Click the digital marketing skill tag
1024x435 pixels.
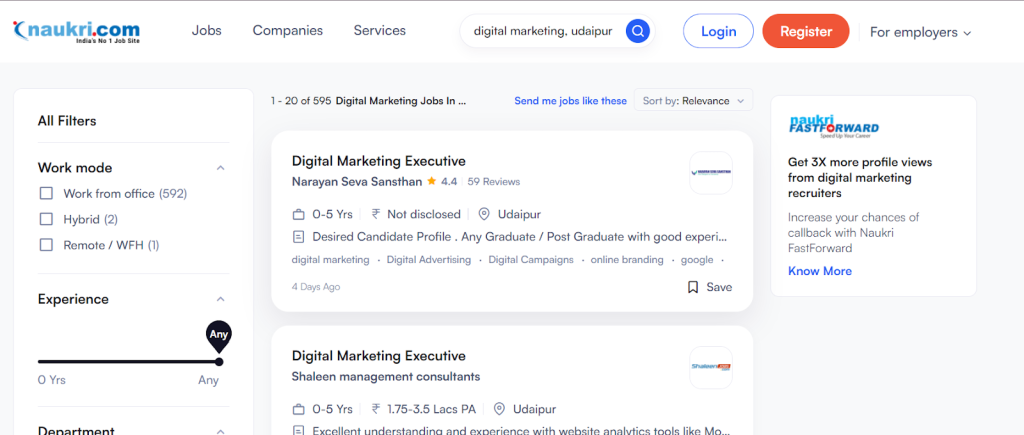pyautogui.click(x=330, y=260)
